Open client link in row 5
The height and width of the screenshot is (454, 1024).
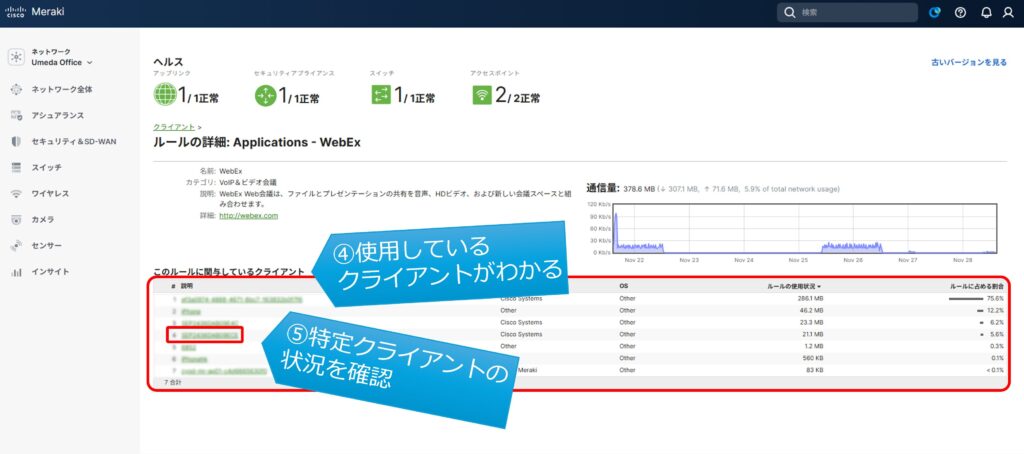188,348
